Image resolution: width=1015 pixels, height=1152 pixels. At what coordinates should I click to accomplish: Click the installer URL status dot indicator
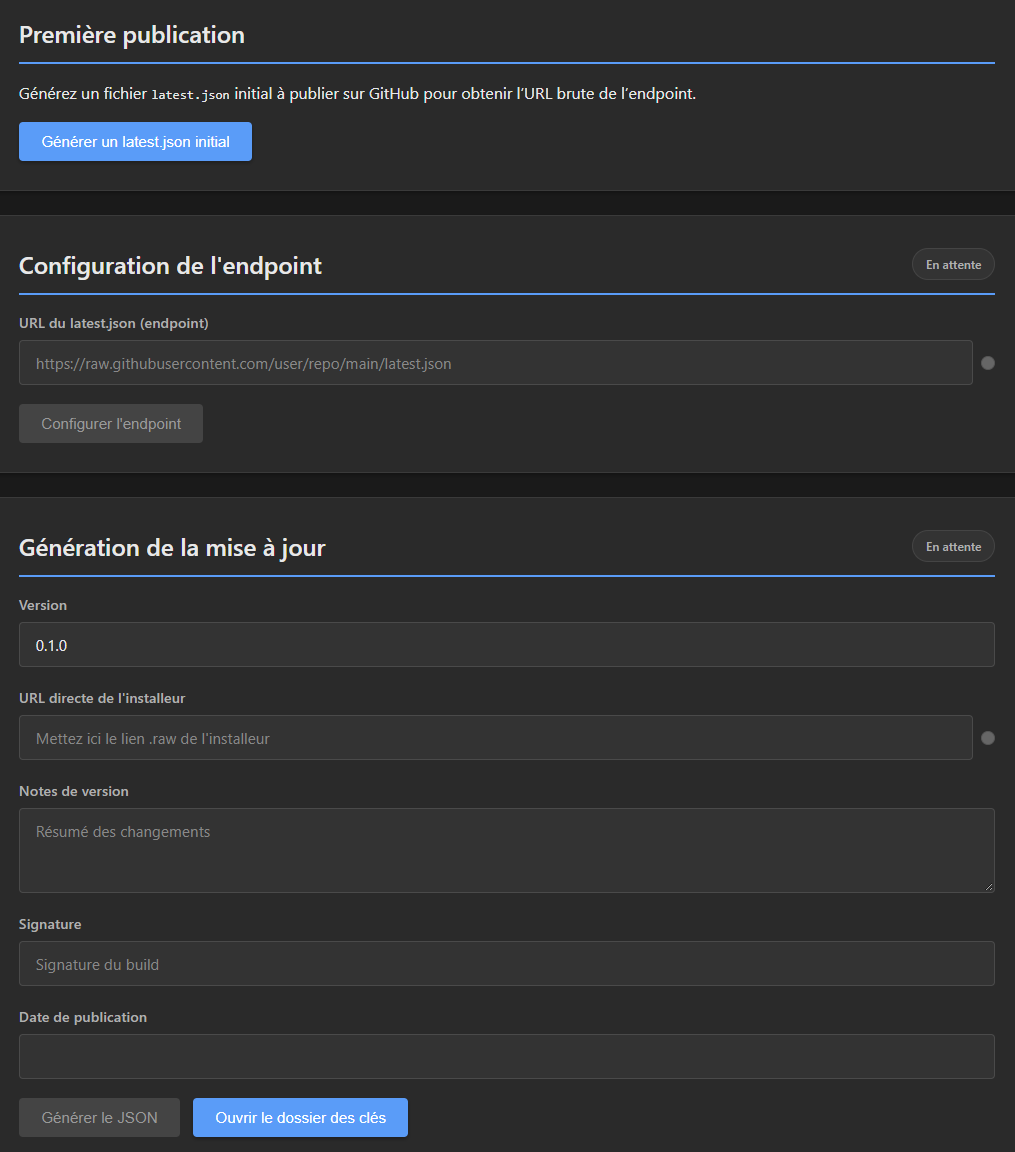pos(988,738)
